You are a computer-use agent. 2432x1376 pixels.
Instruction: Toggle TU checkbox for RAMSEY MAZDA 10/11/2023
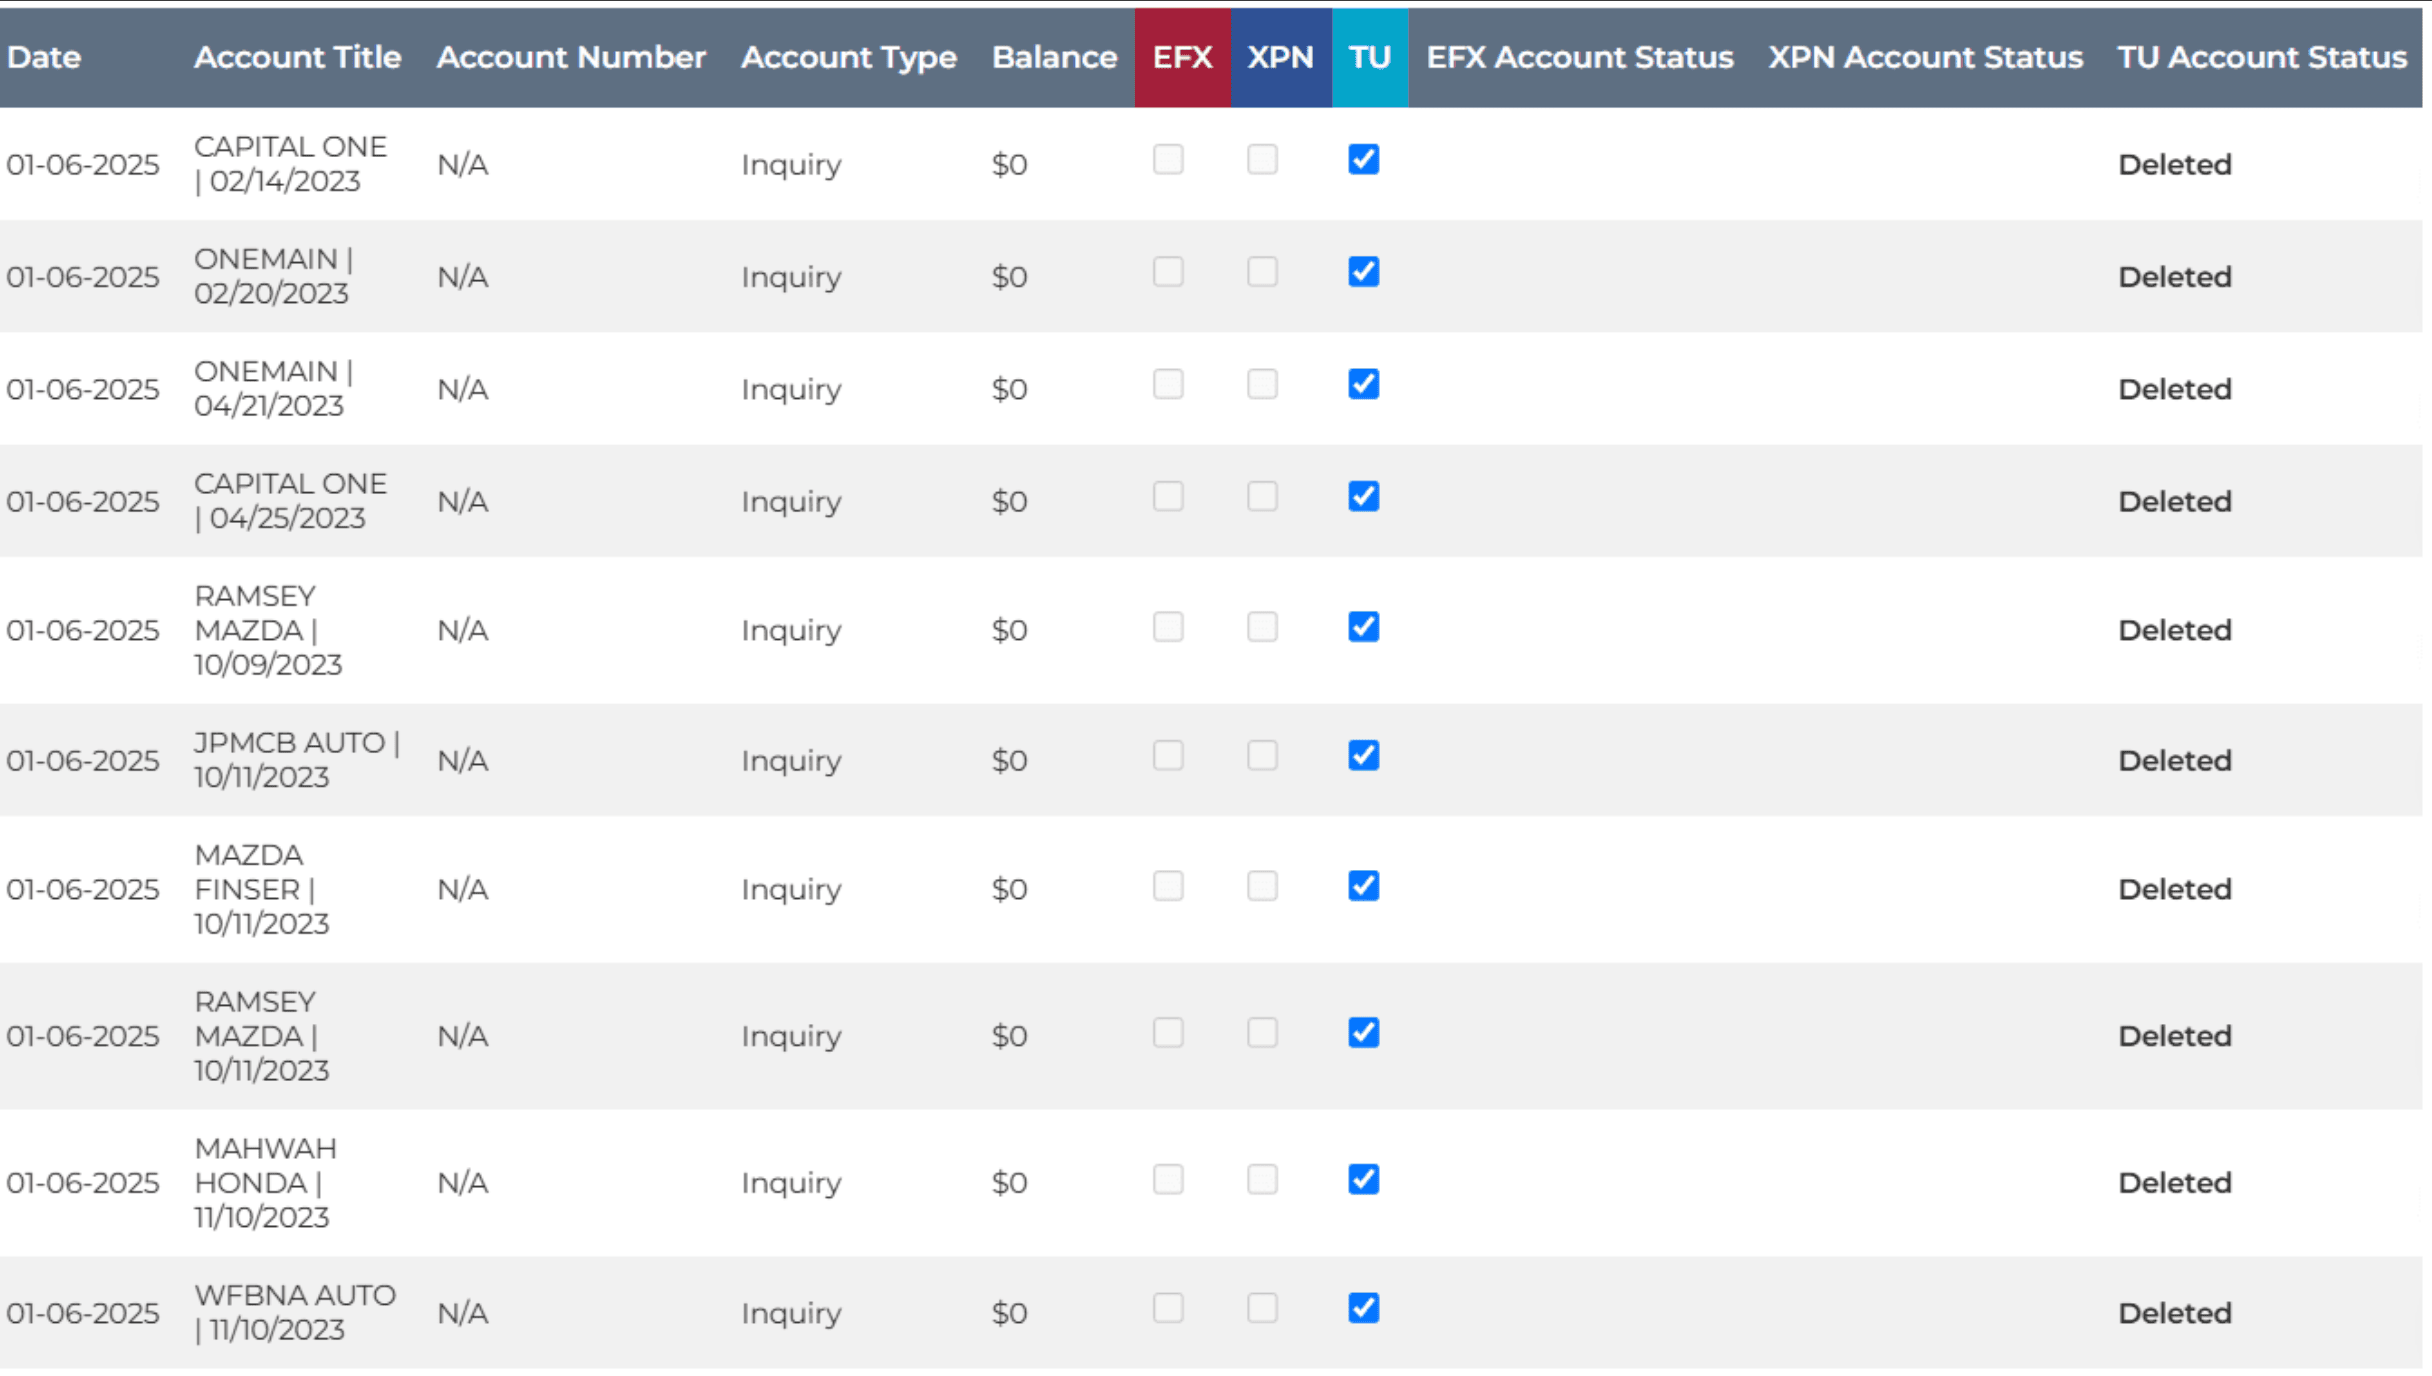click(1363, 1033)
